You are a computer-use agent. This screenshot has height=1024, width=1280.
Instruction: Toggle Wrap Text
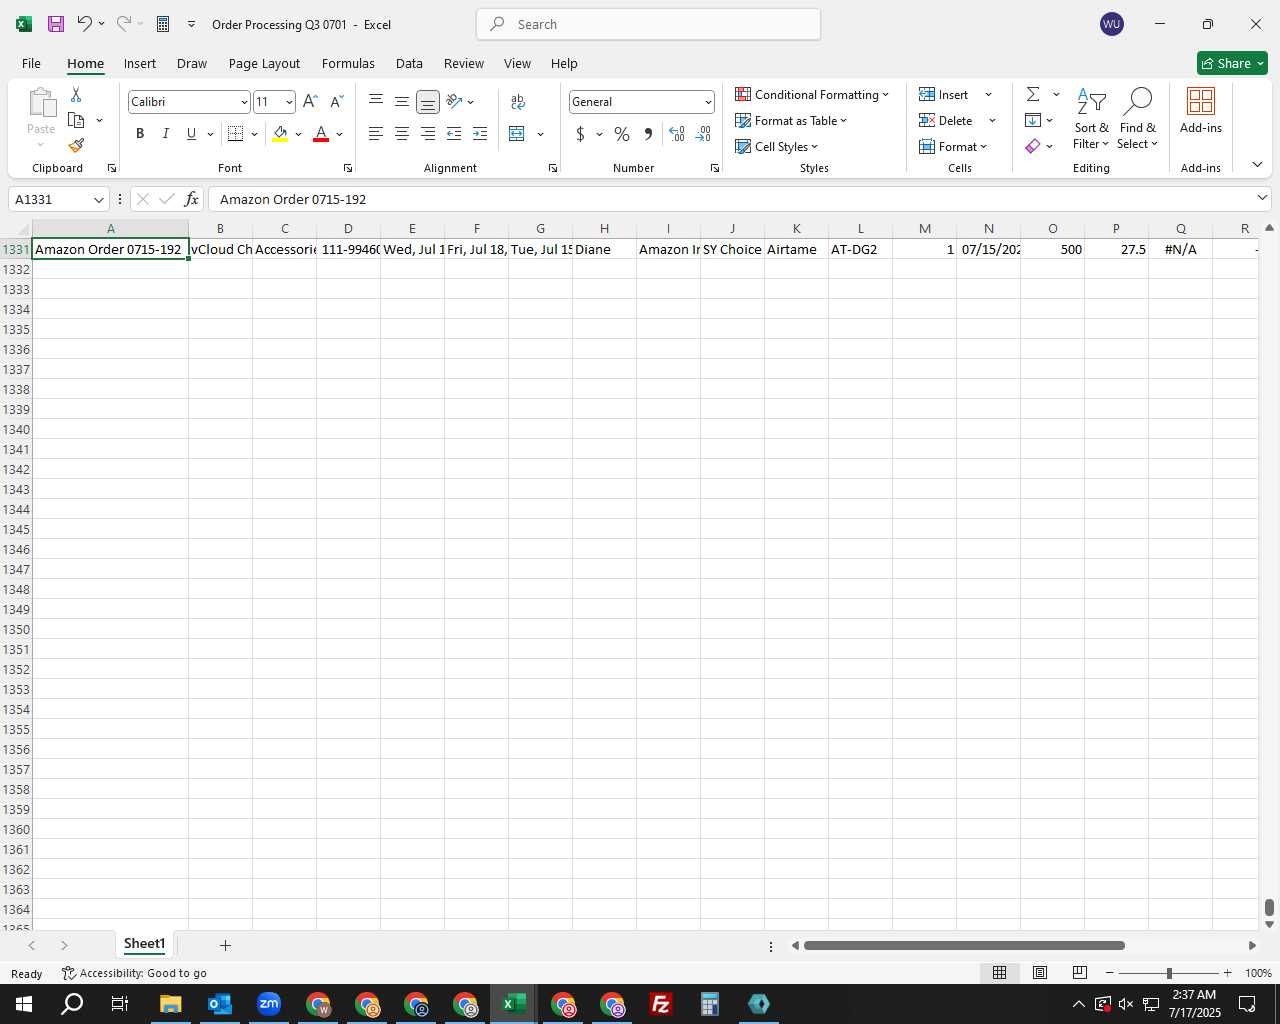coord(518,102)
